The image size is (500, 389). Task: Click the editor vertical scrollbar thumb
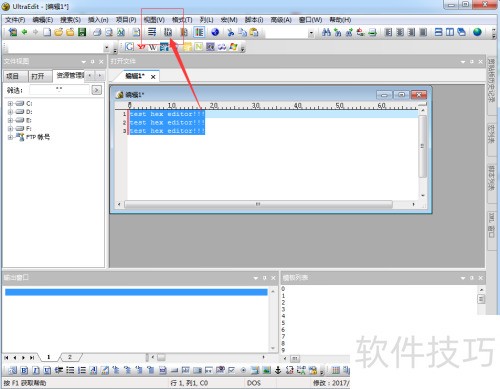422,146
